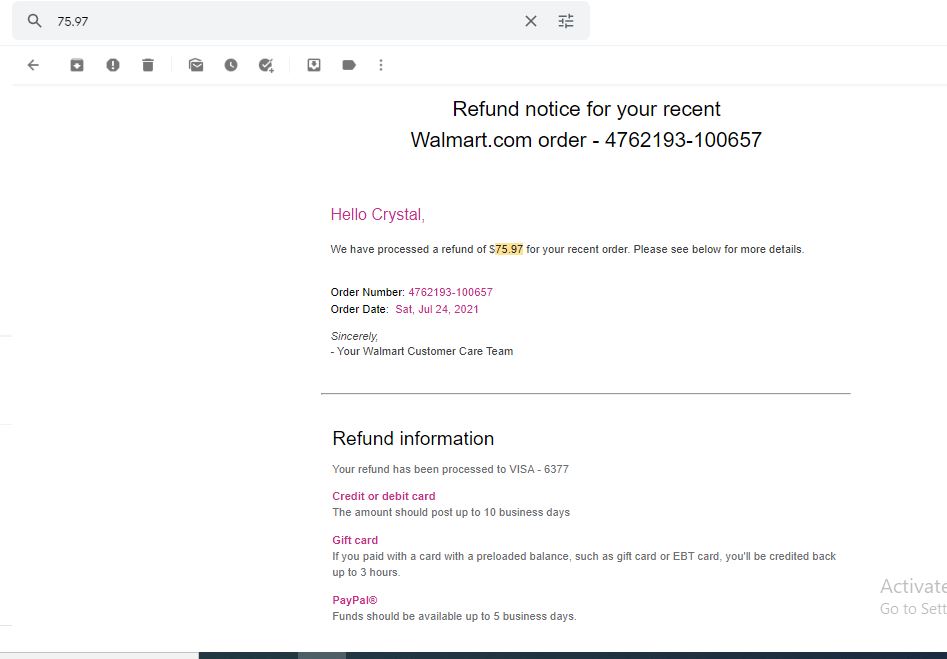The image size is (947, 659).
Task: Report this email as spam
Action: (113, 65)
